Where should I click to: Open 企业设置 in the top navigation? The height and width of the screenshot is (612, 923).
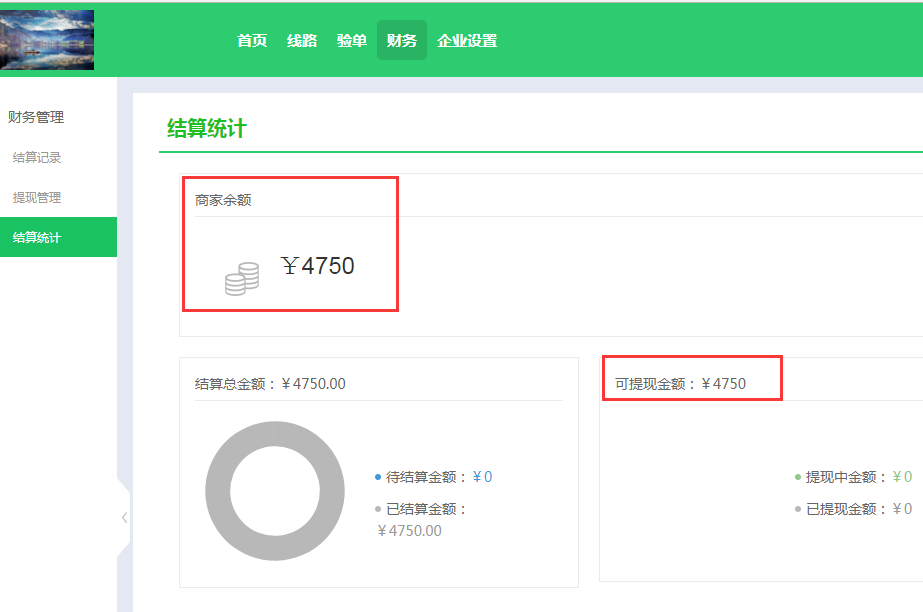pos(467,41)
